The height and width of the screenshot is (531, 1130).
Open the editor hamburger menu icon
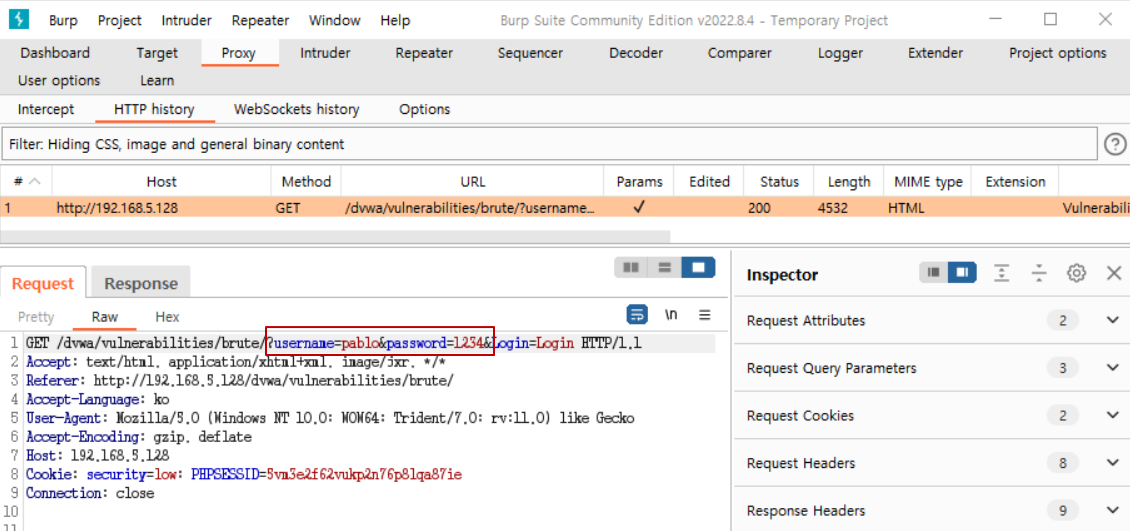pyautogui.click(x=705, y=315)
